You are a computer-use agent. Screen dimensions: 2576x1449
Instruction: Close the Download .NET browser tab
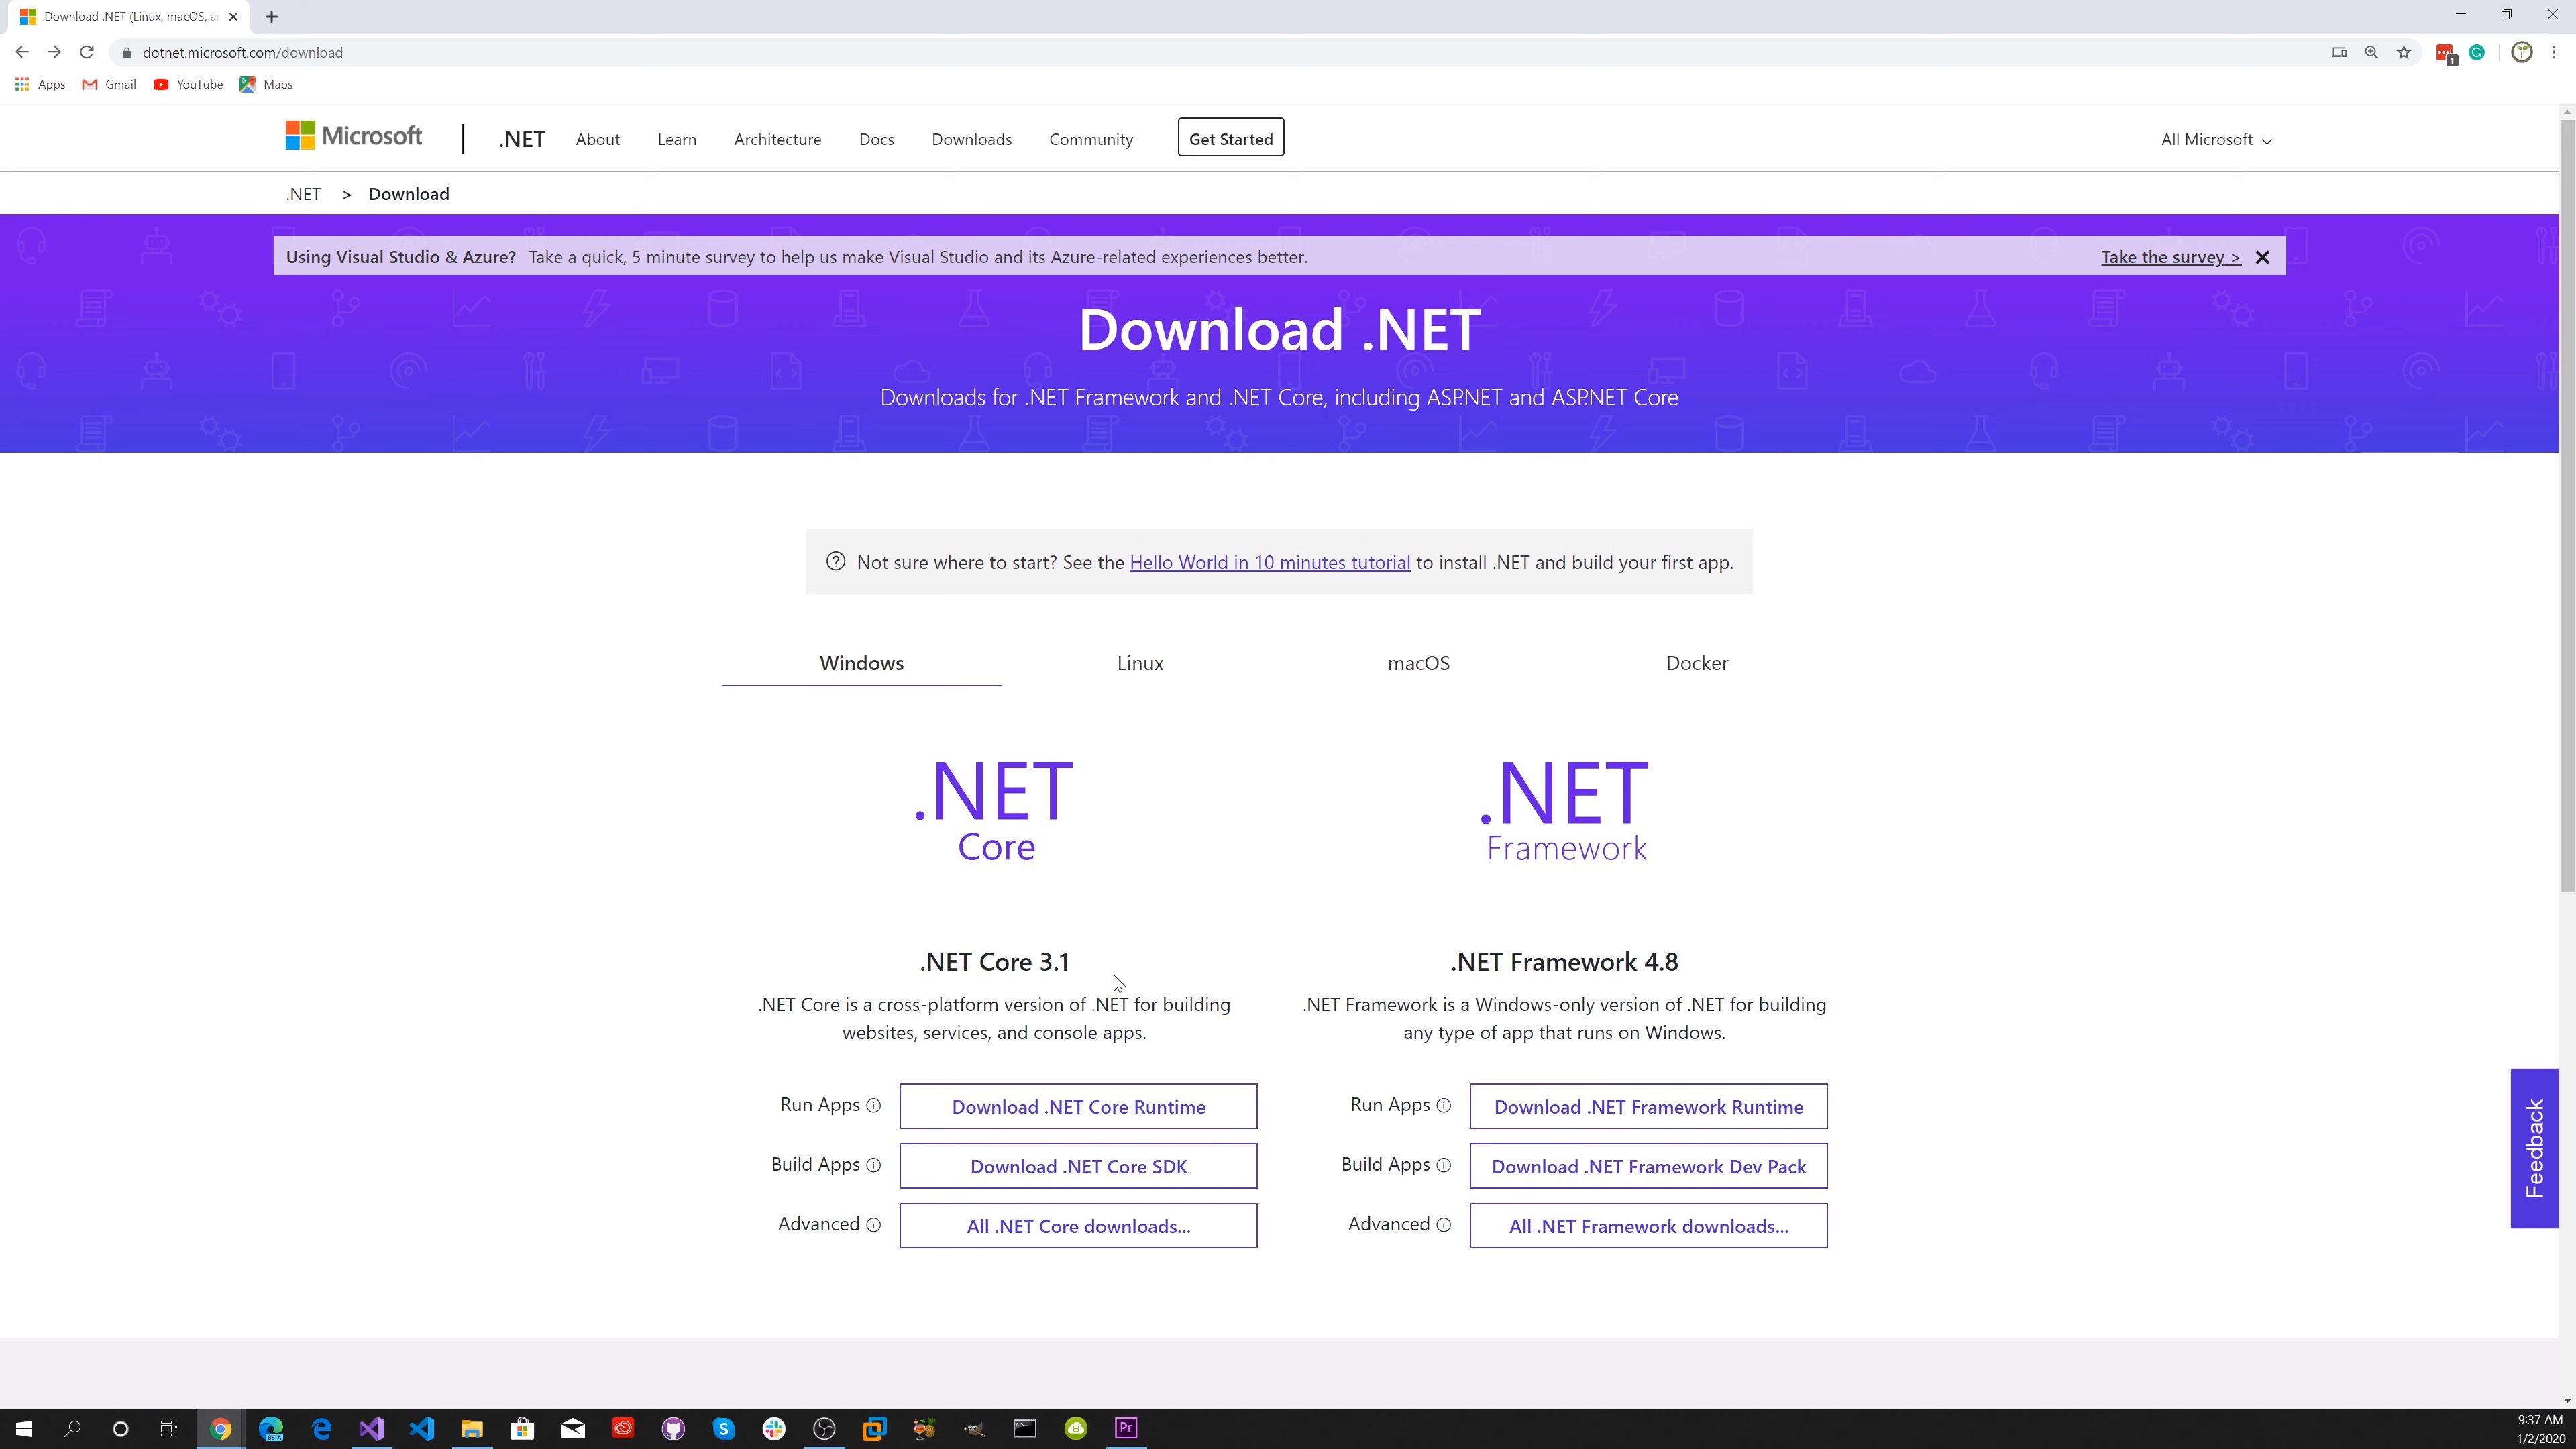point(233,16)
